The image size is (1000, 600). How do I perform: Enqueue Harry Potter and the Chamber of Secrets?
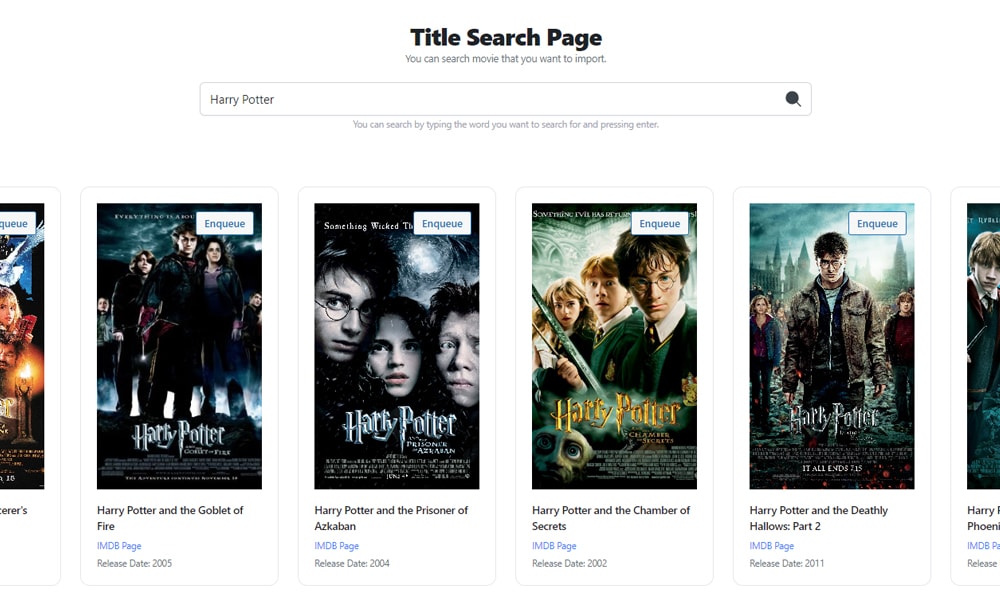pyautogui.click(x=659, y=223)
